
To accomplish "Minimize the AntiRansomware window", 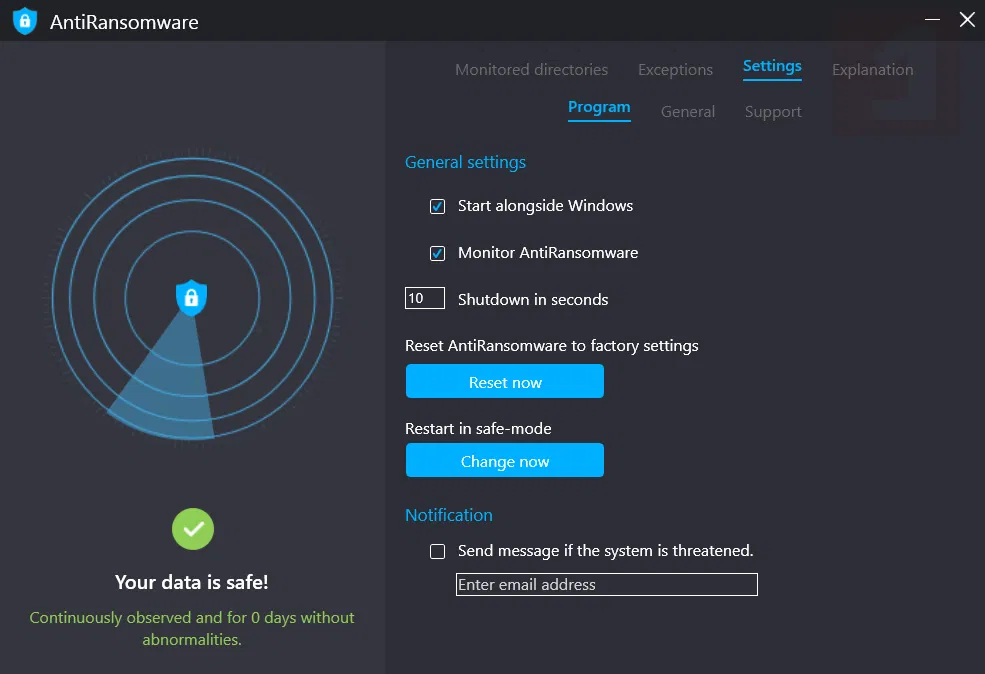I will coord(932,20).
